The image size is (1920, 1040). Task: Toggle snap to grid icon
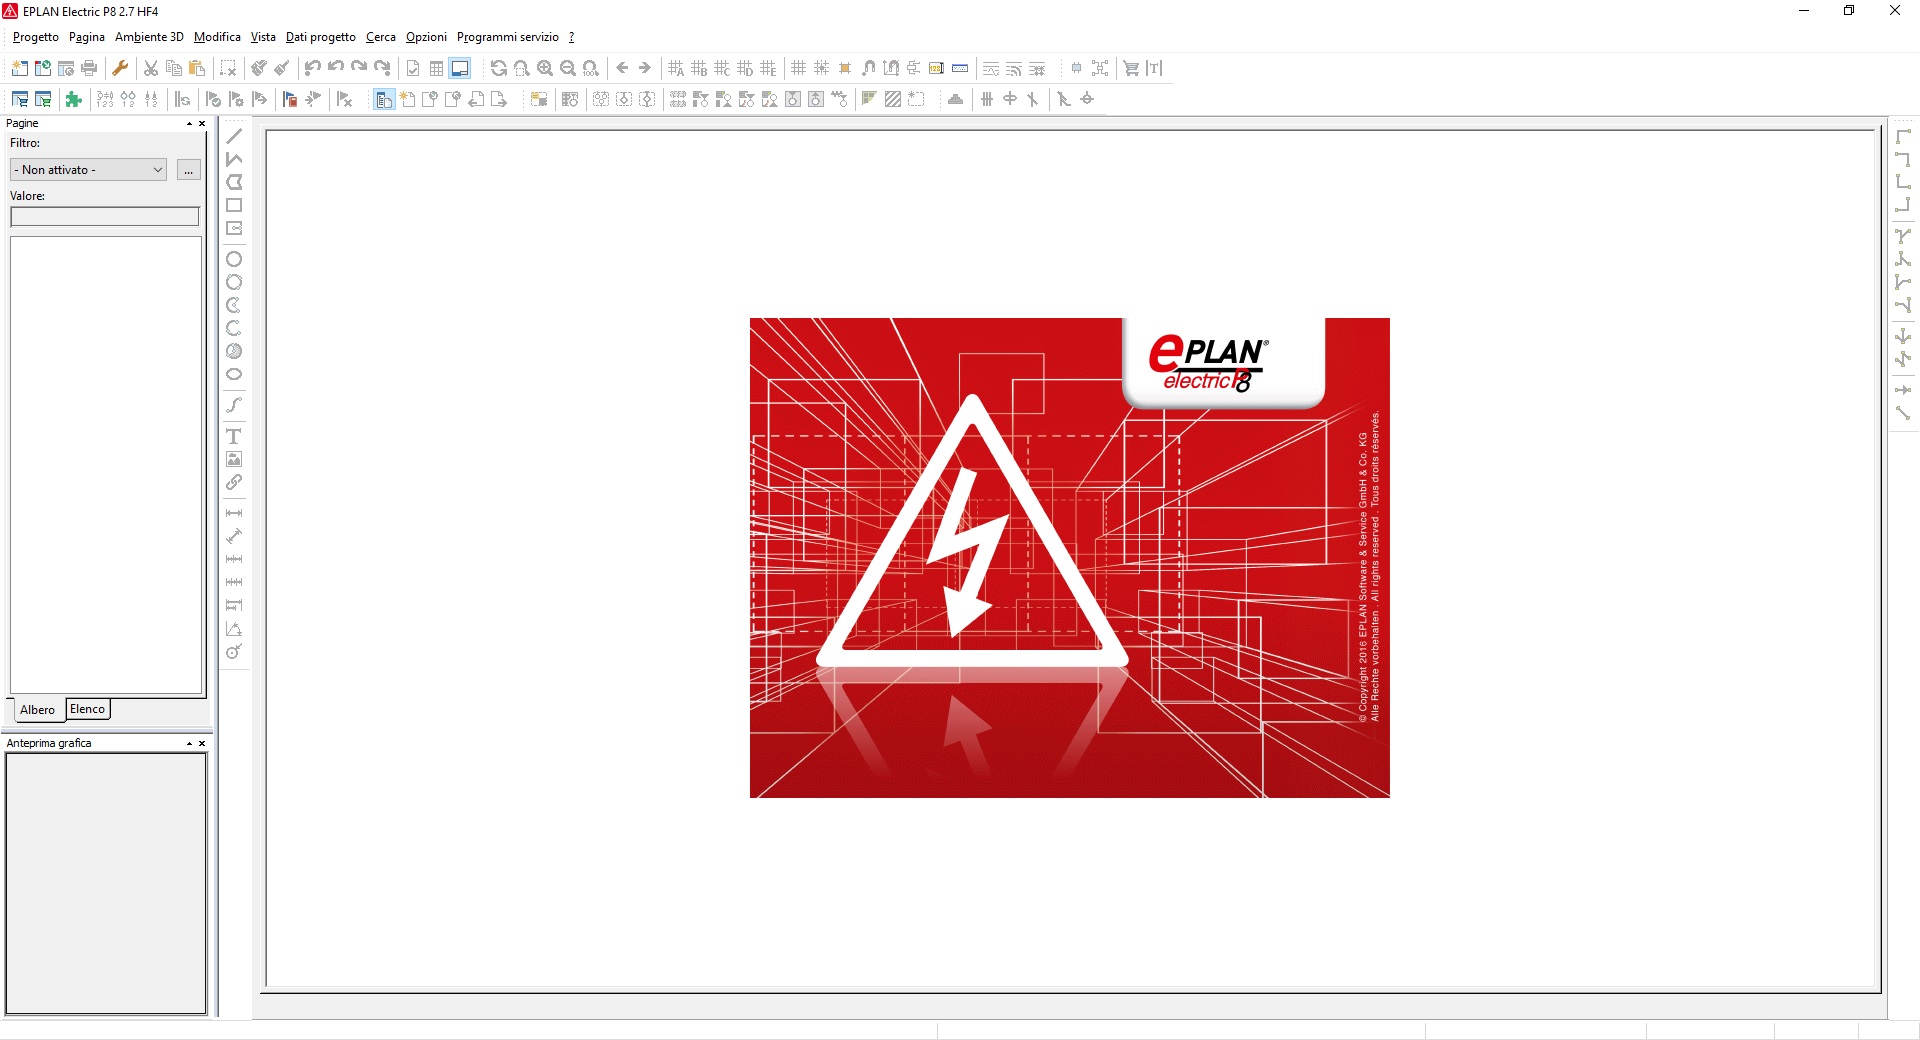[822, 68]
